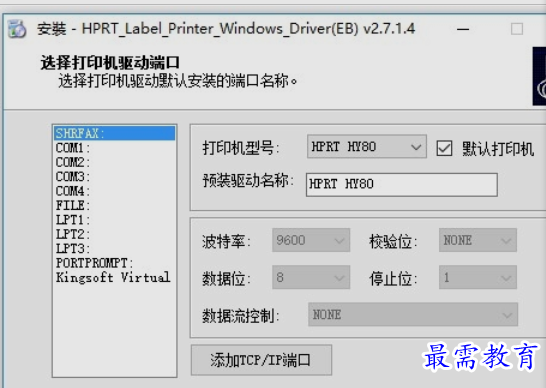Open the 打印机型号 HPRT HY80 dropdown
This screenshot has height=388, width=546.
point(367,147)
